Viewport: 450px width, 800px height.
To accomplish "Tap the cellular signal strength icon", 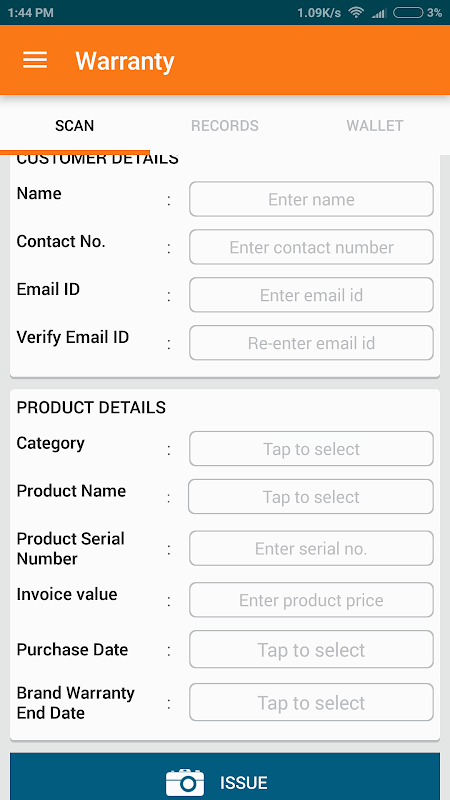I will coord(379,13).
